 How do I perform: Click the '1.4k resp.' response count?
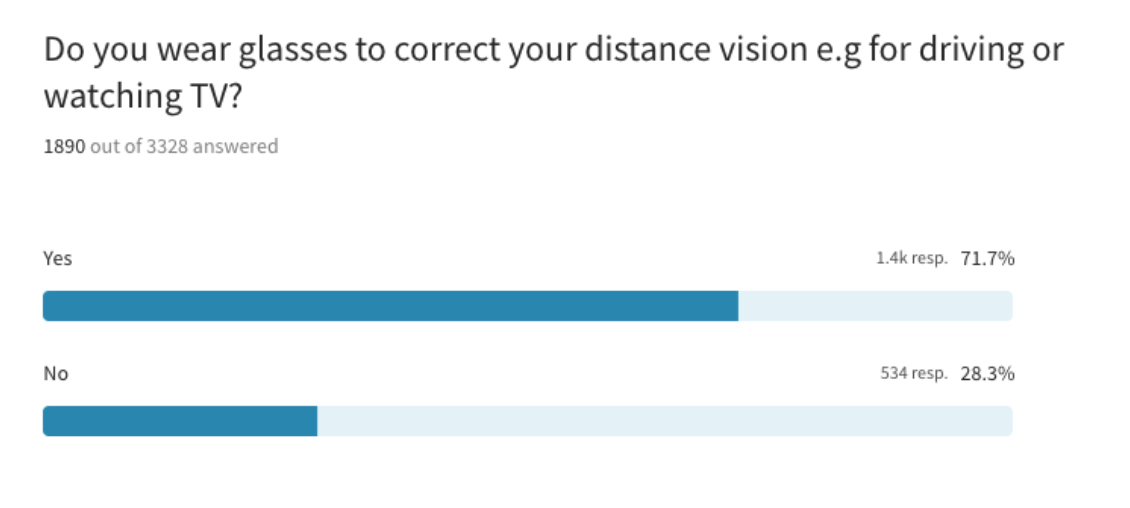pyautogui.click(x=912, y=259)
